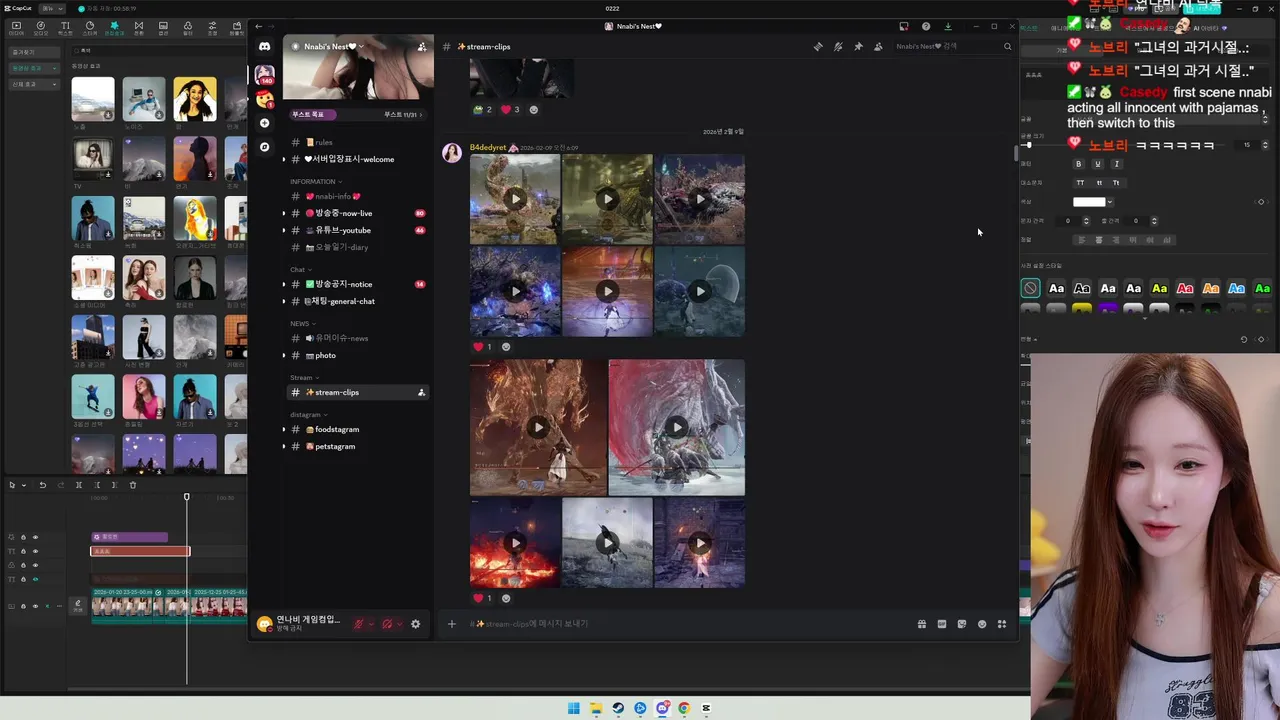This screenshot has width=1280, height=720.
Task: Add reaction smiley under the six-clip post
Action: [x=505, y=347]
